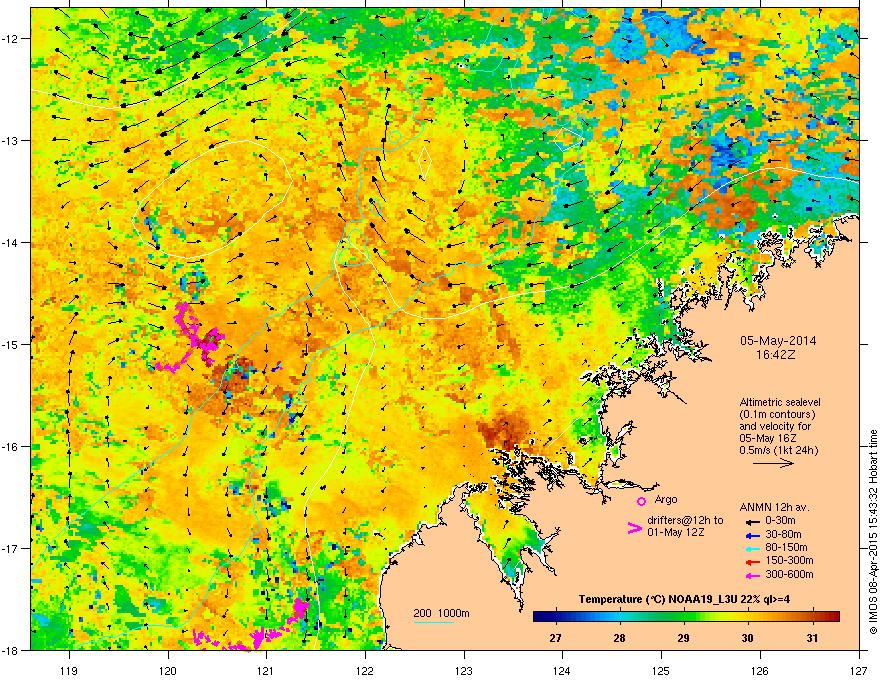Click the longitude axis label 121

[x=266, y=670]
